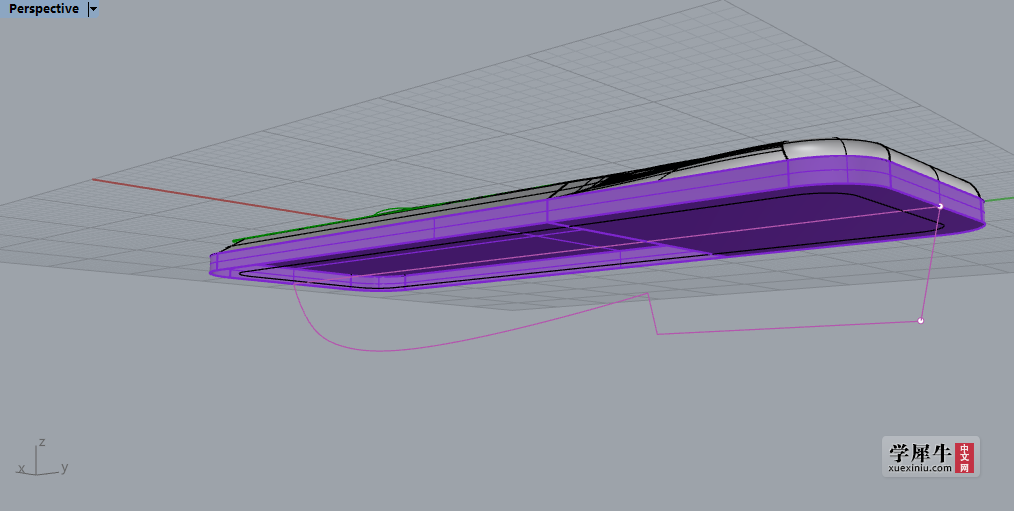Image resolution: width=1014 pixels, height=511 pixels.
Task: Open the Perspective viewport dropdown arrow
Action: (x=93, y=9)
